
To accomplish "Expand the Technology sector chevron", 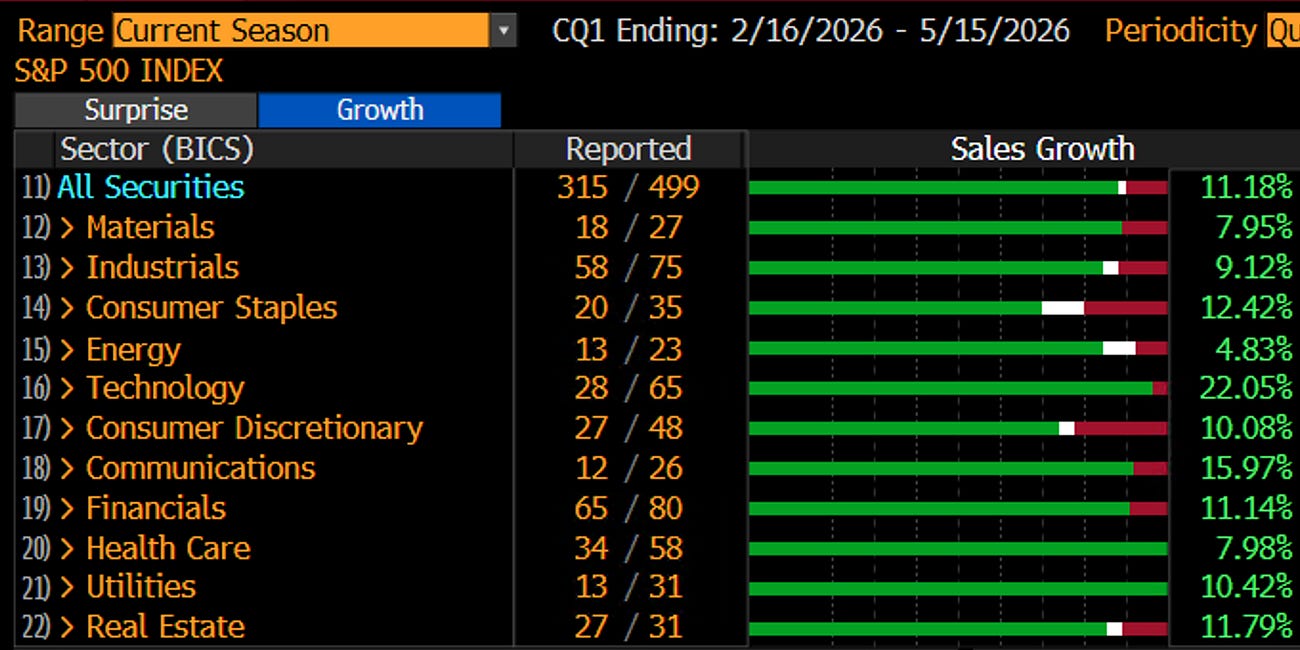I will (68, 388).
